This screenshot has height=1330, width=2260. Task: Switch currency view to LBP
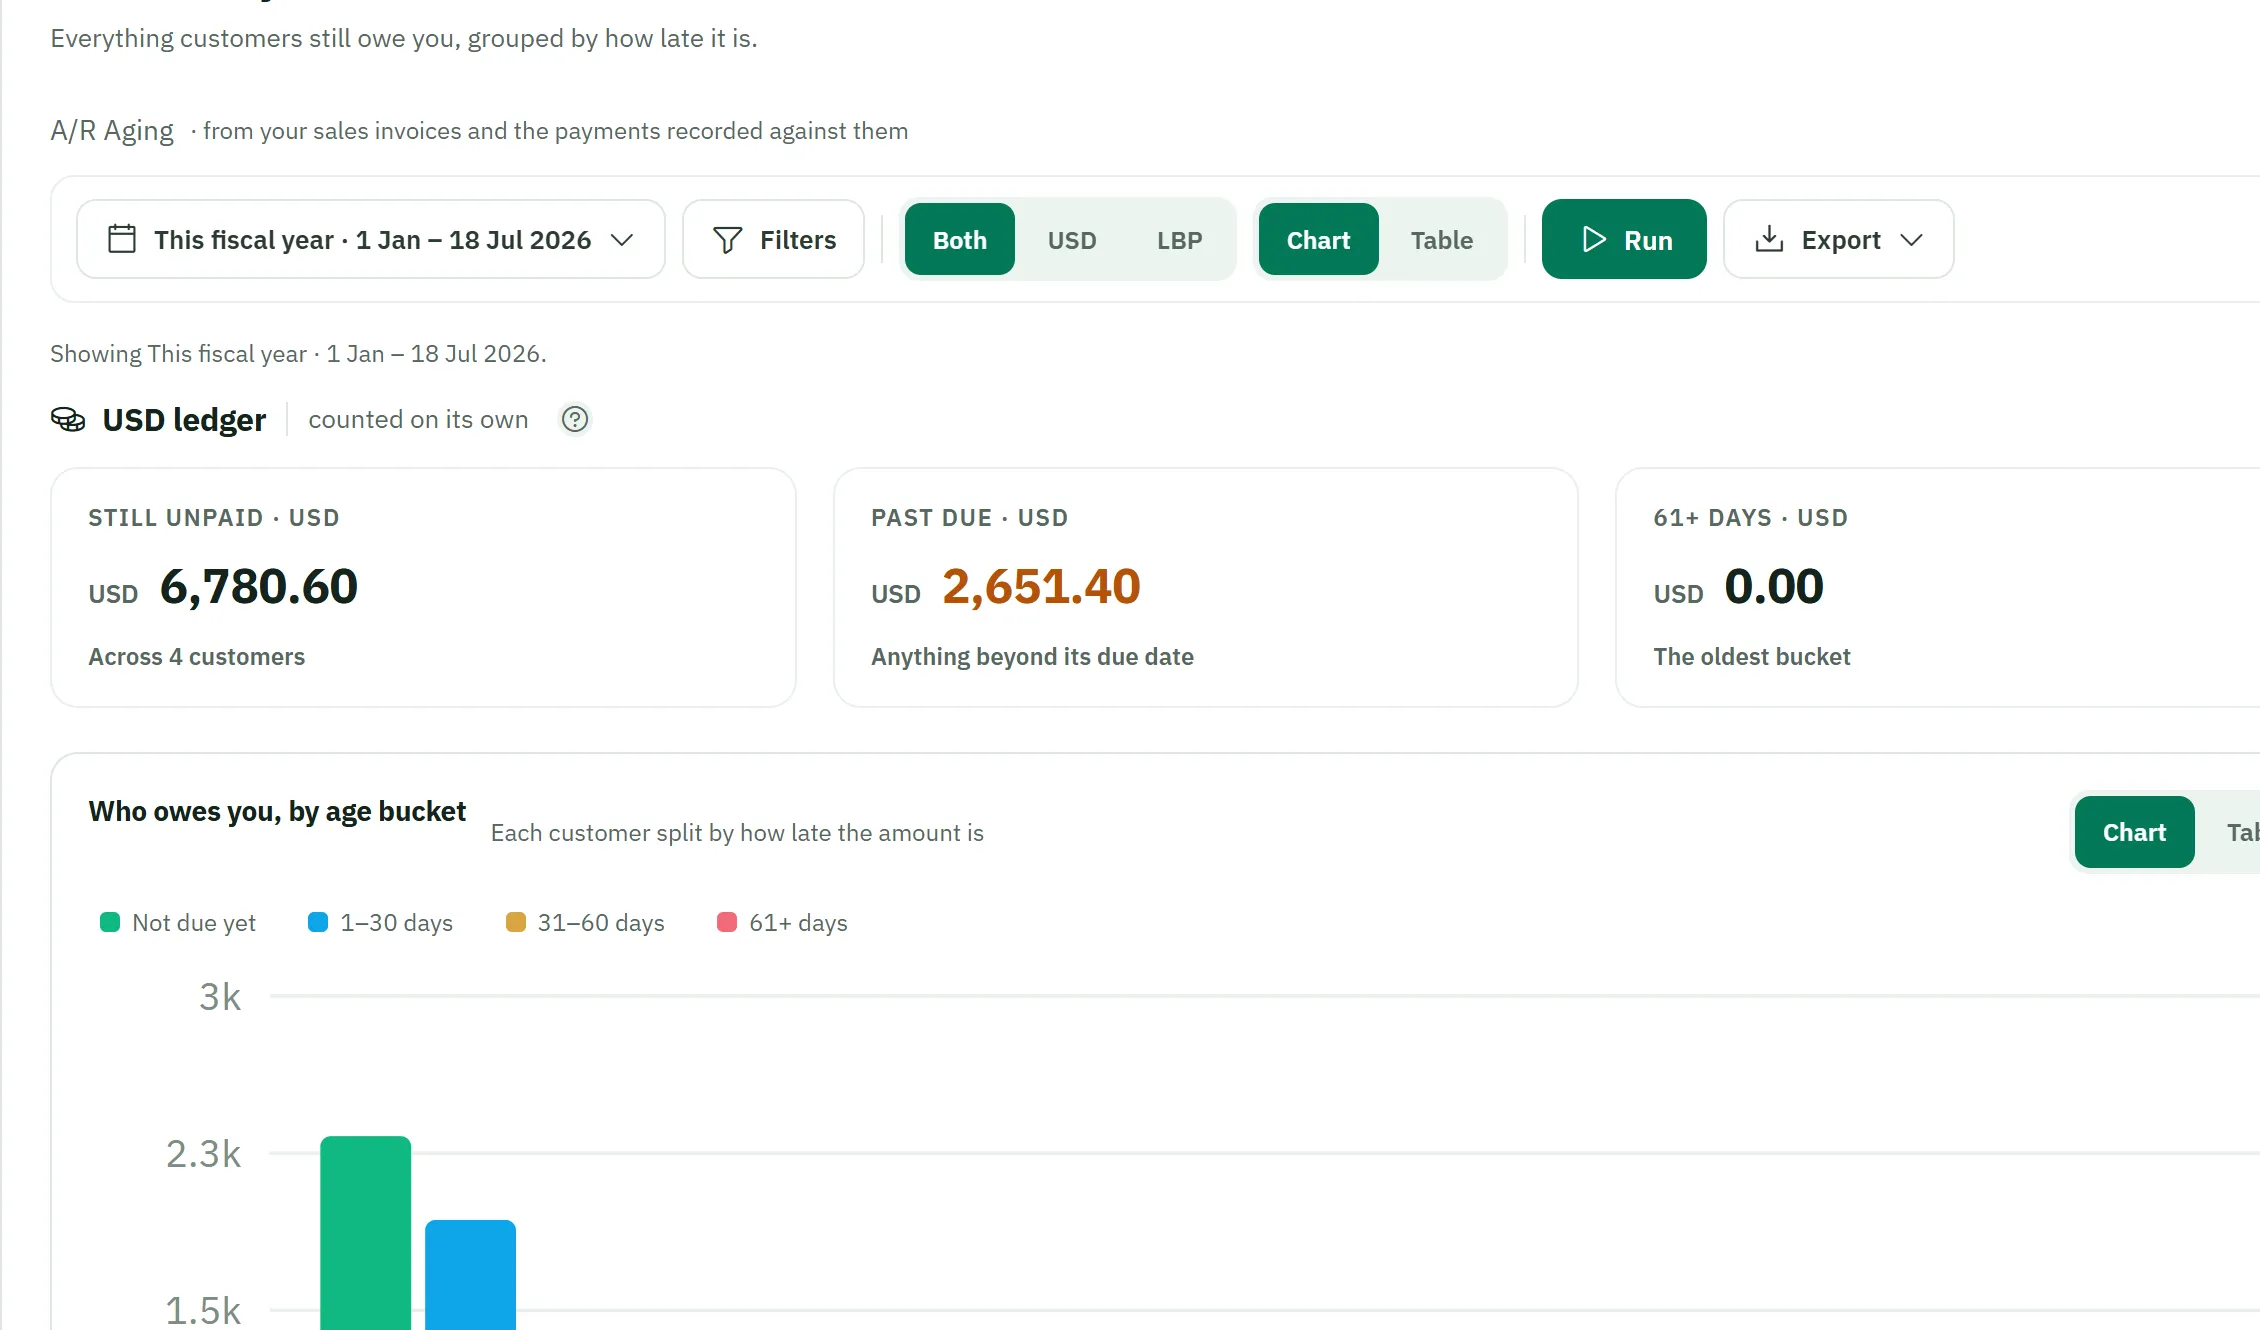(x=1180, y=240)
